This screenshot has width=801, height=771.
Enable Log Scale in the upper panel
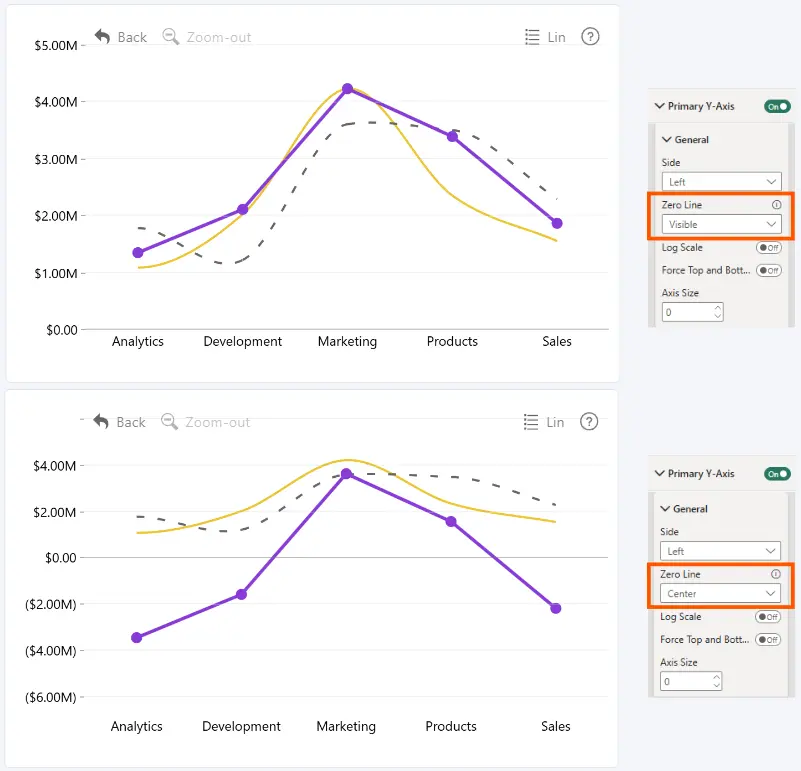click(769, 248)
